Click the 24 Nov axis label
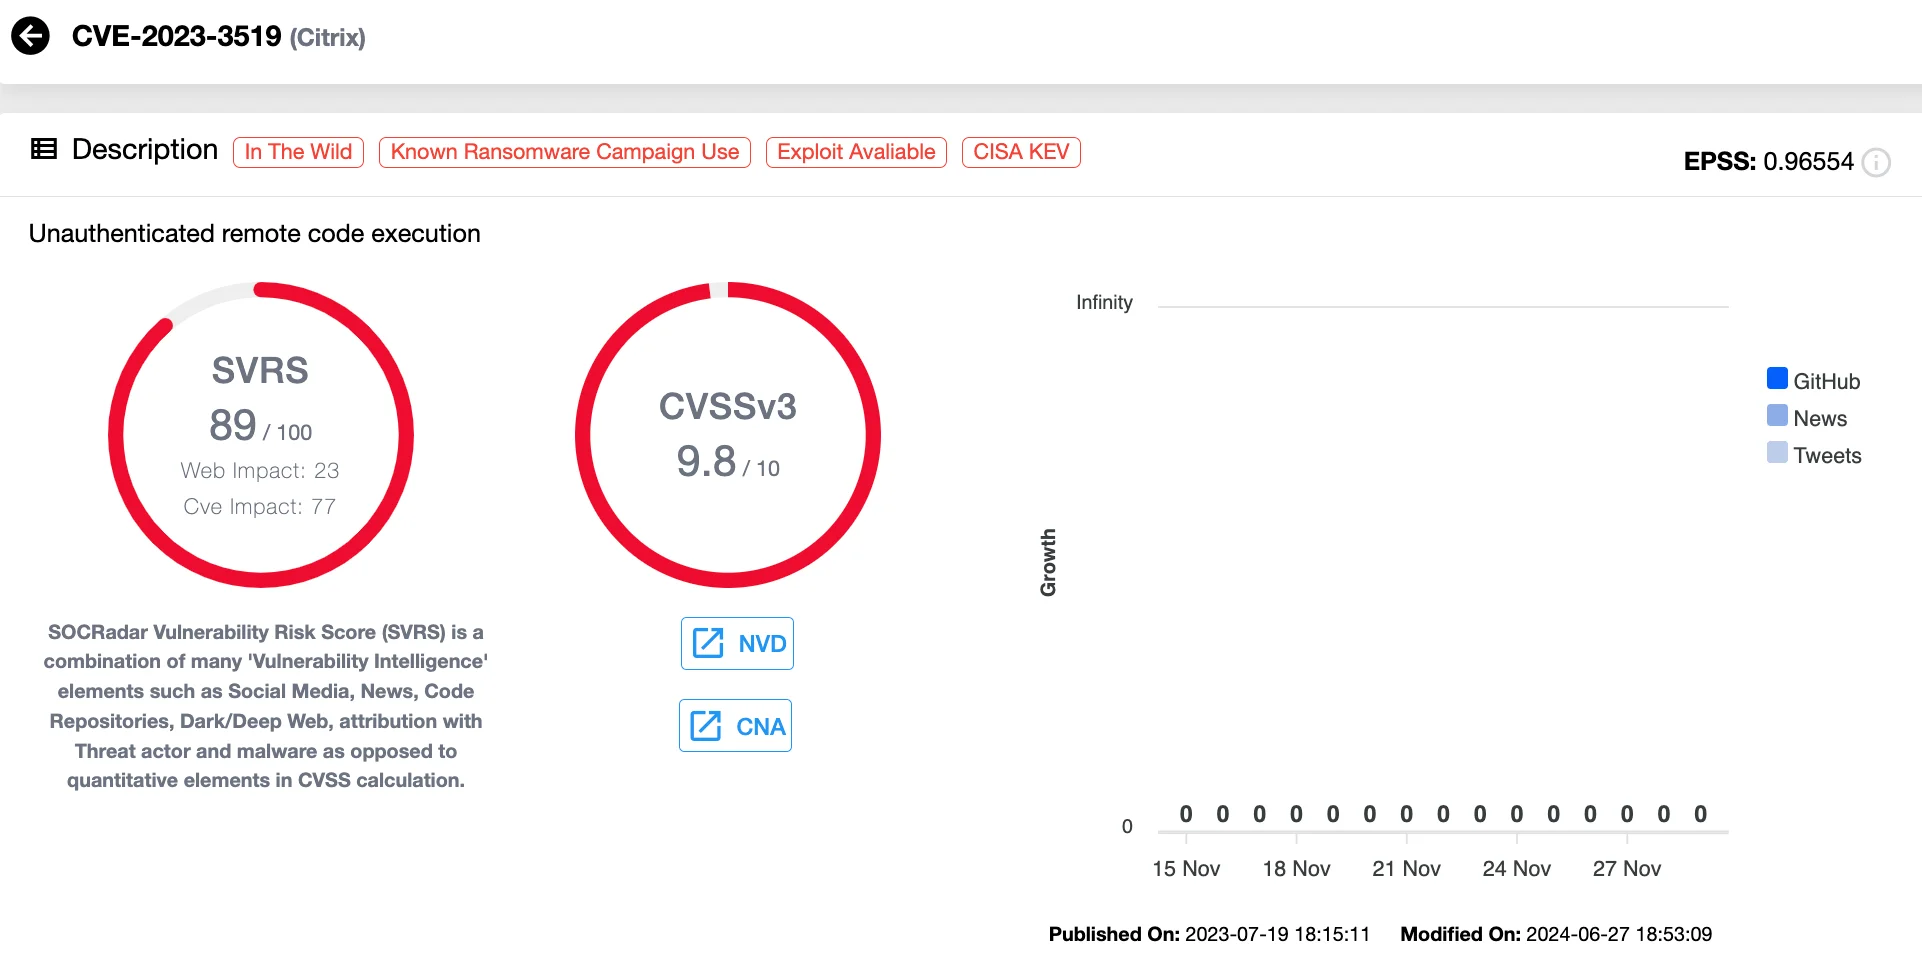The image size is (1922, 960). pos(1516,869)
